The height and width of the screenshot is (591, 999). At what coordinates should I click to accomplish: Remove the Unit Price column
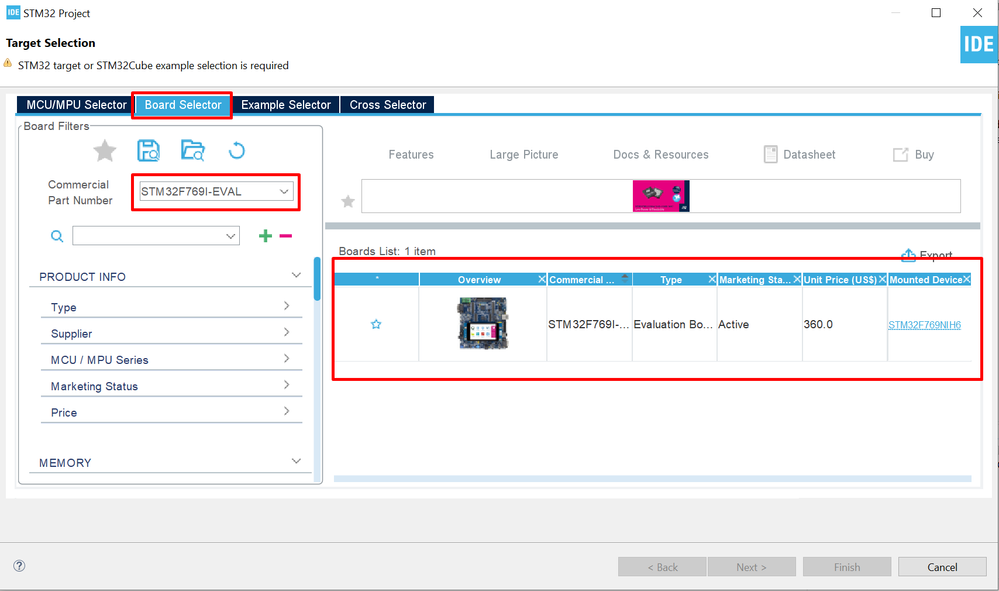[x=882, y=279]
